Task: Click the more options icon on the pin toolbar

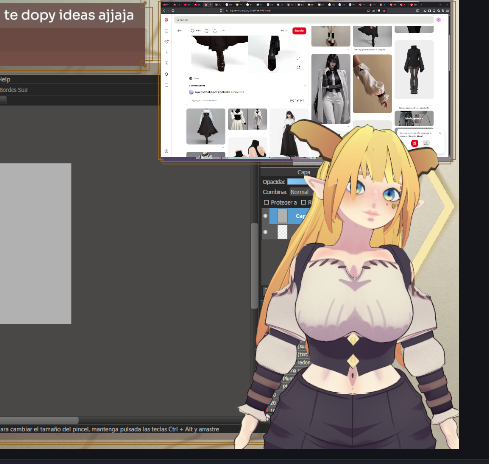Action: tap(224, 31)
